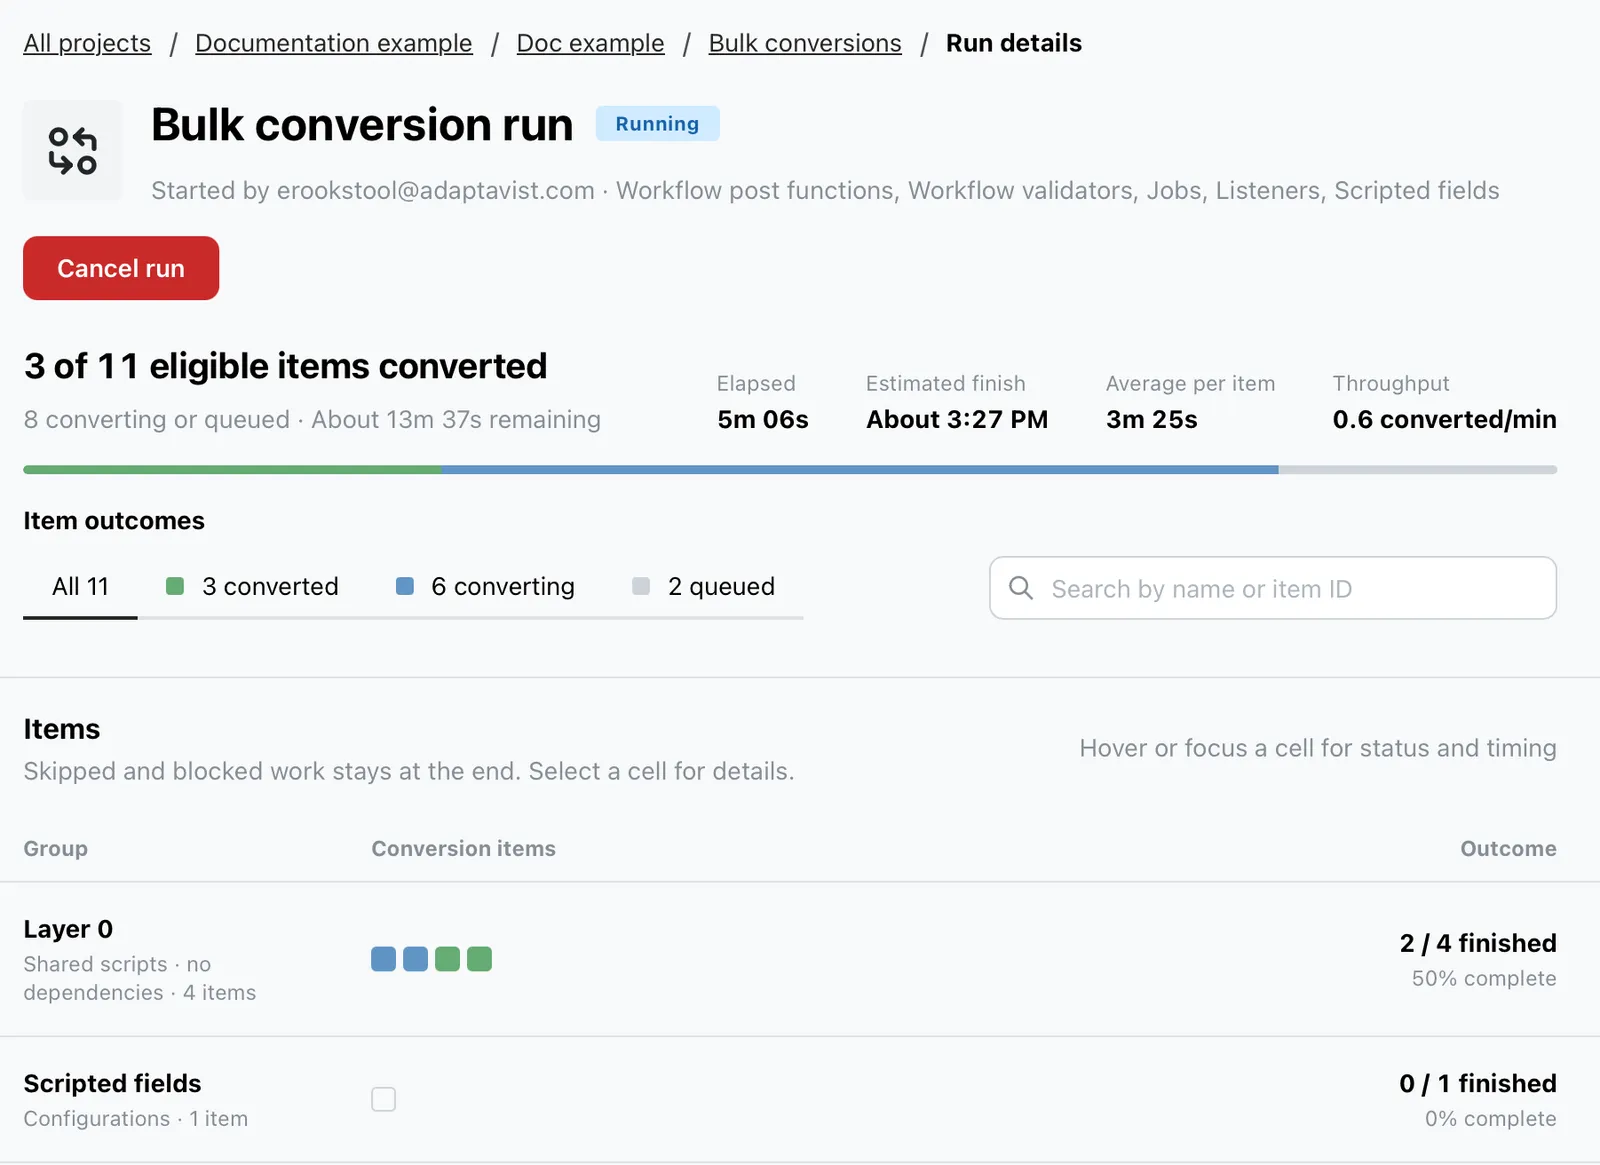This screenshot has height=1165, width=1600.
Task: Focus the search by name field
Action: pyautogui.click(x=1273, y=588)
